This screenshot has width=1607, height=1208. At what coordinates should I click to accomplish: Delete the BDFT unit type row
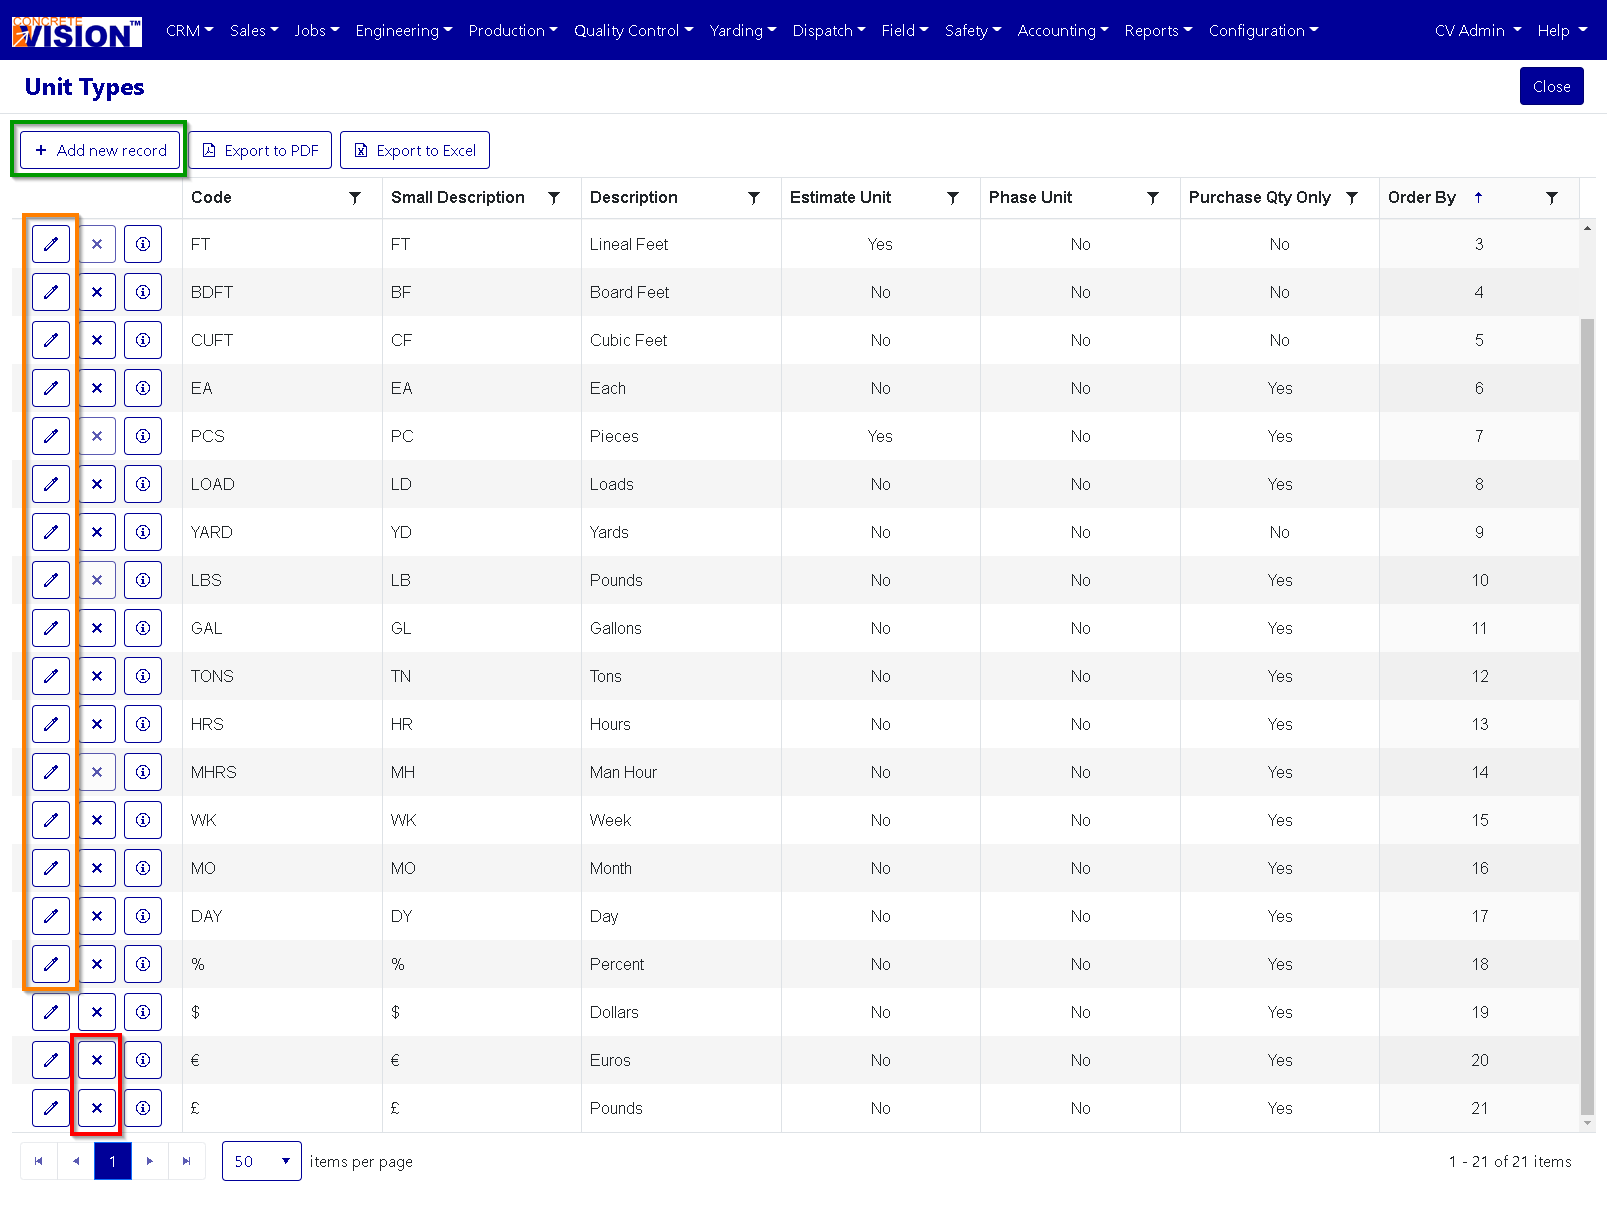(x=97, y=292)
